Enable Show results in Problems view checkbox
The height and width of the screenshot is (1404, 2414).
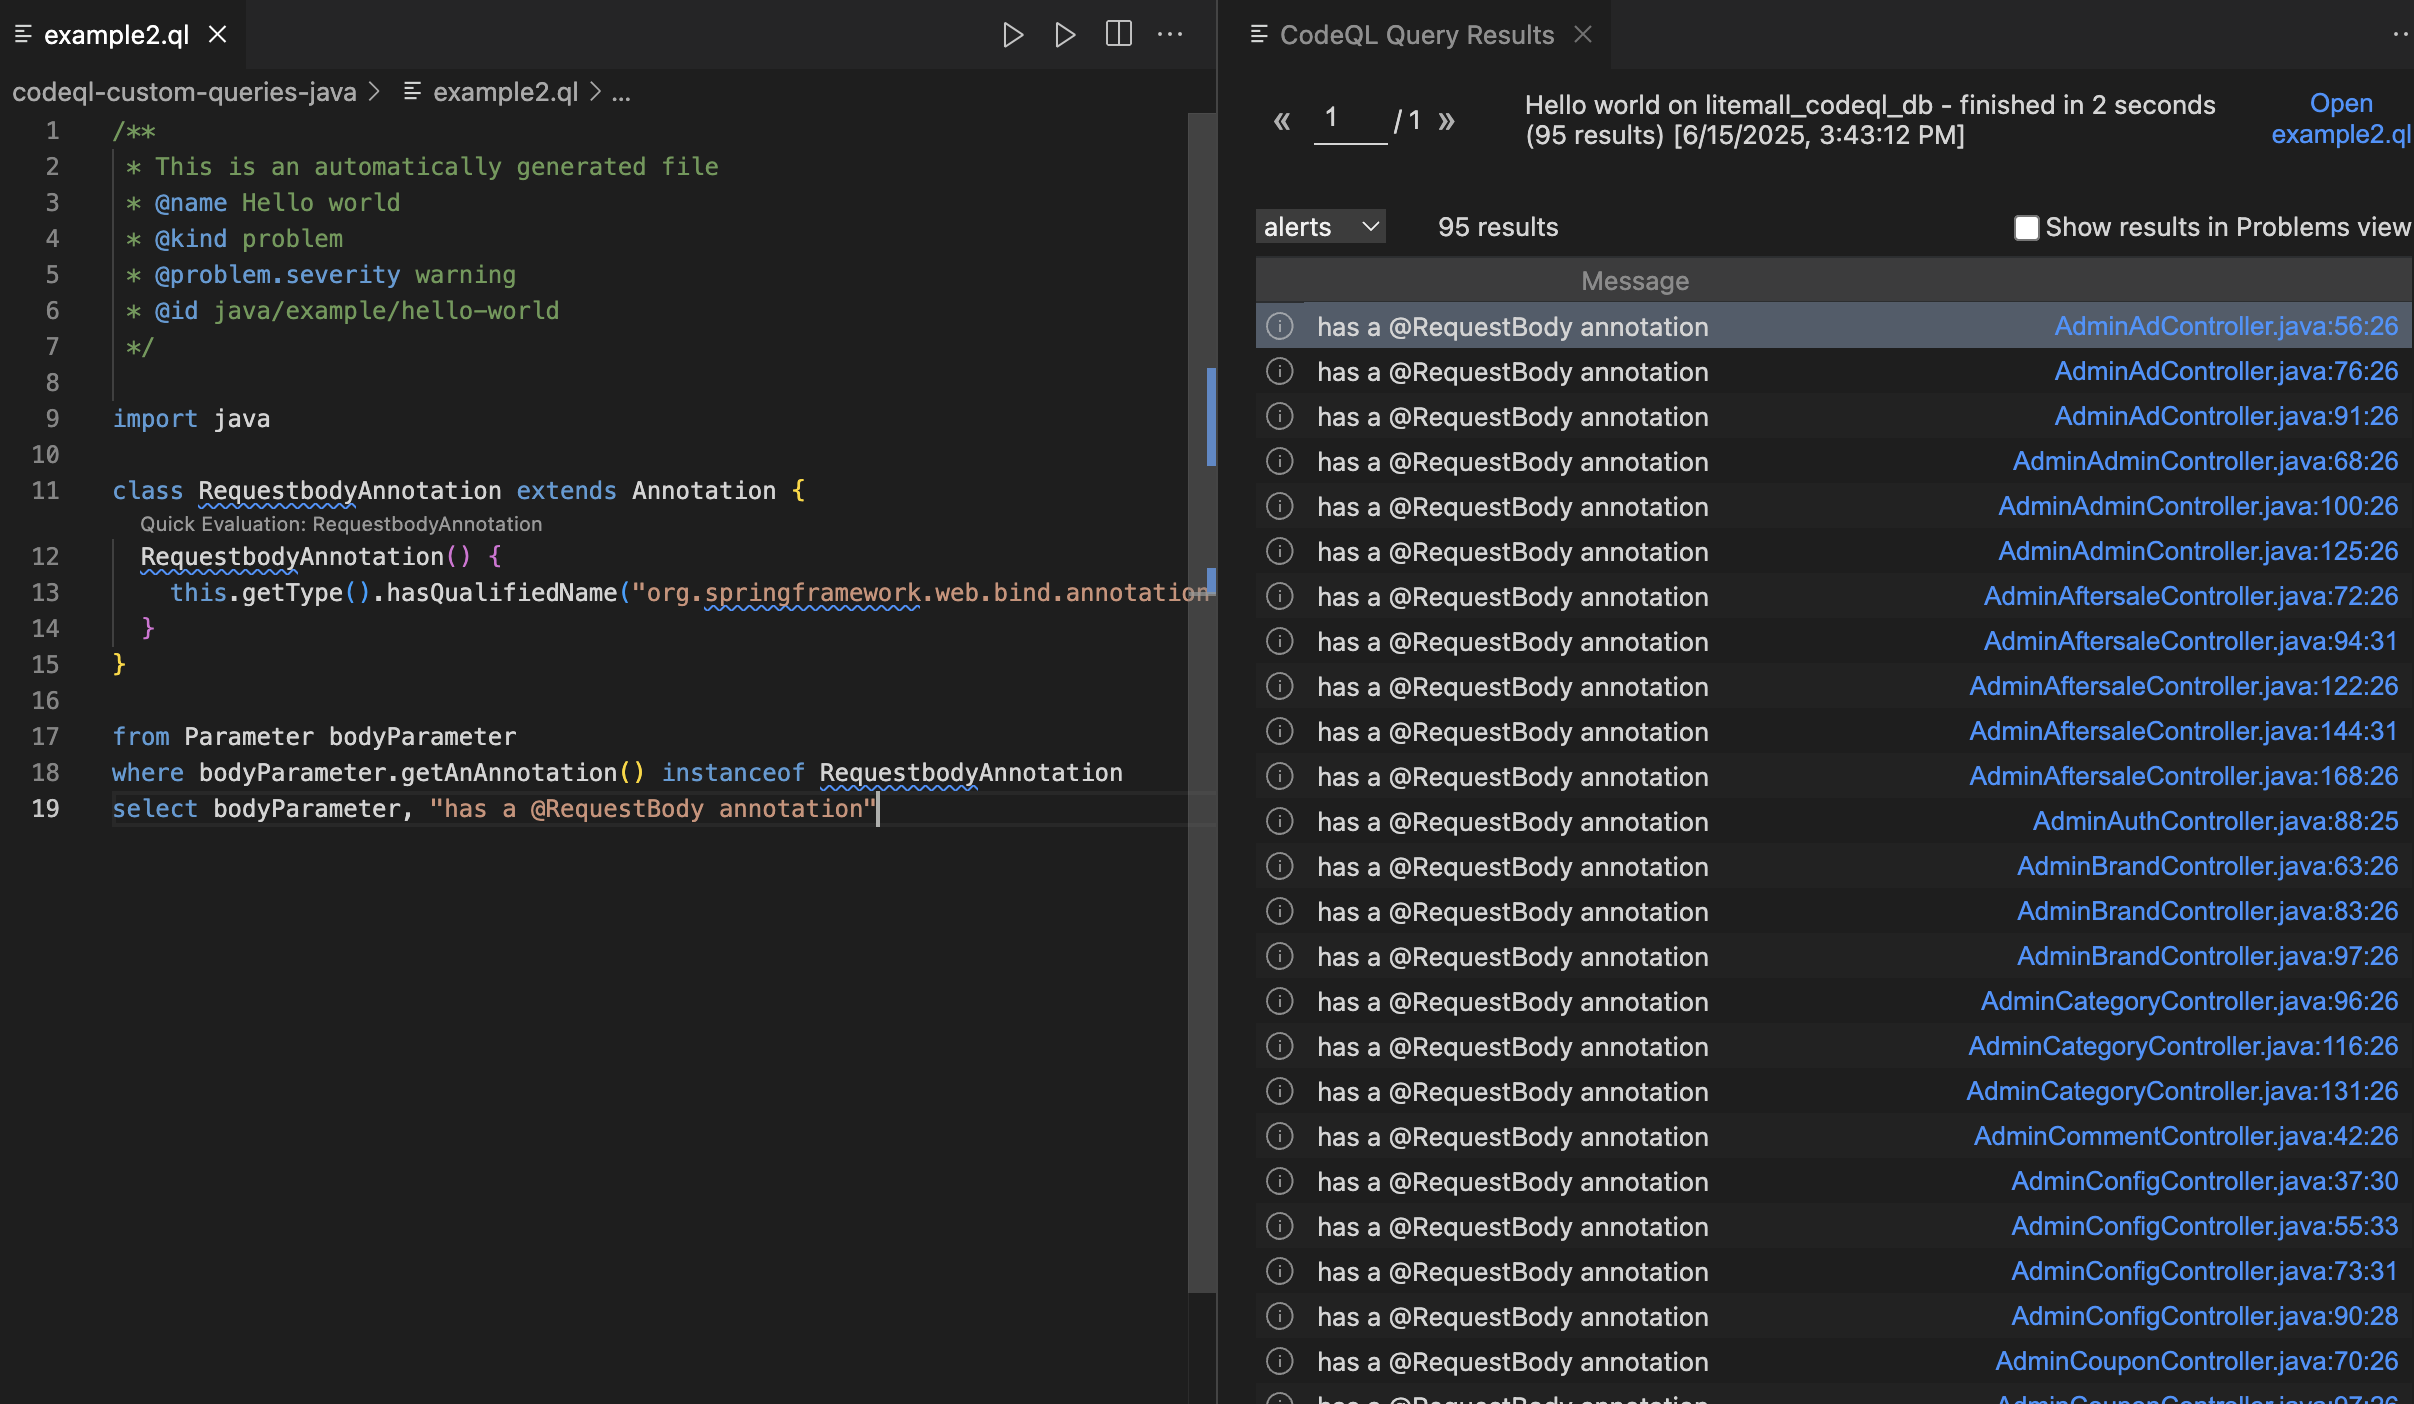[x=2026, y=228]
